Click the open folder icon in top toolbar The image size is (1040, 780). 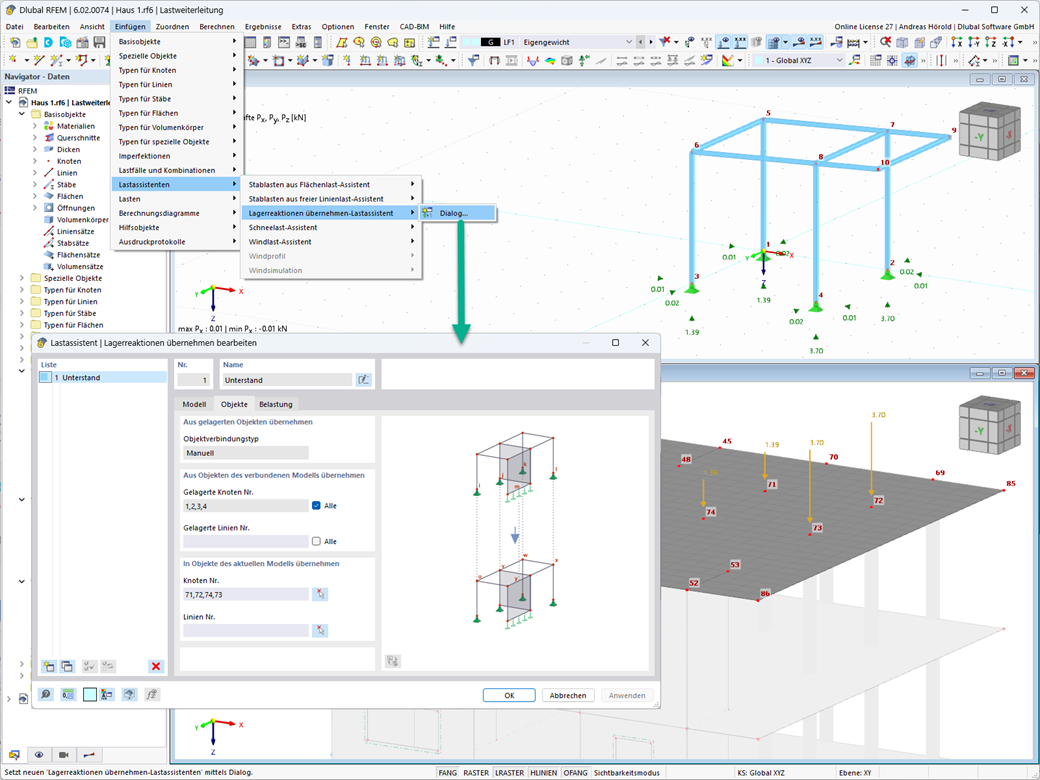pyautogui.click(x=31, y=42)
